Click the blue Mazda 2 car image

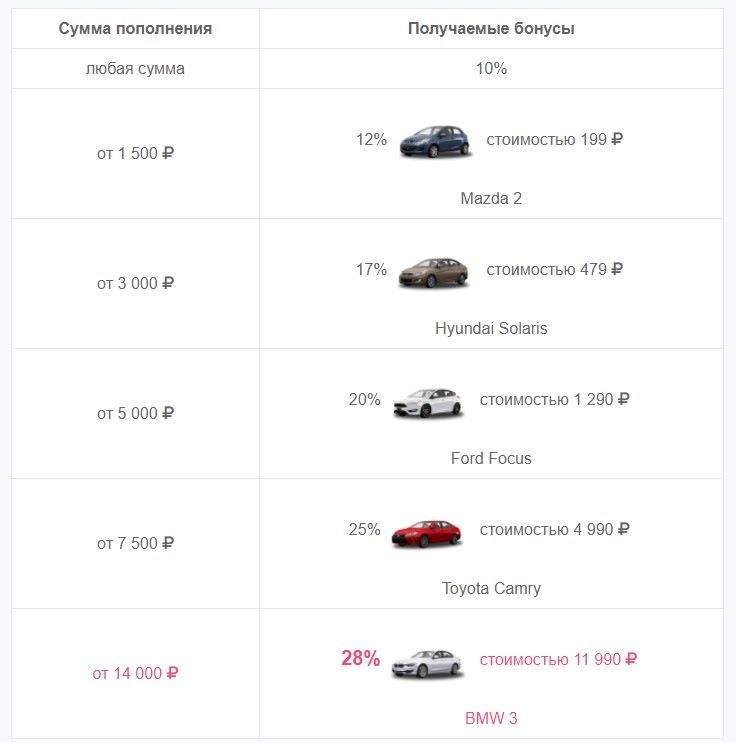435,141
